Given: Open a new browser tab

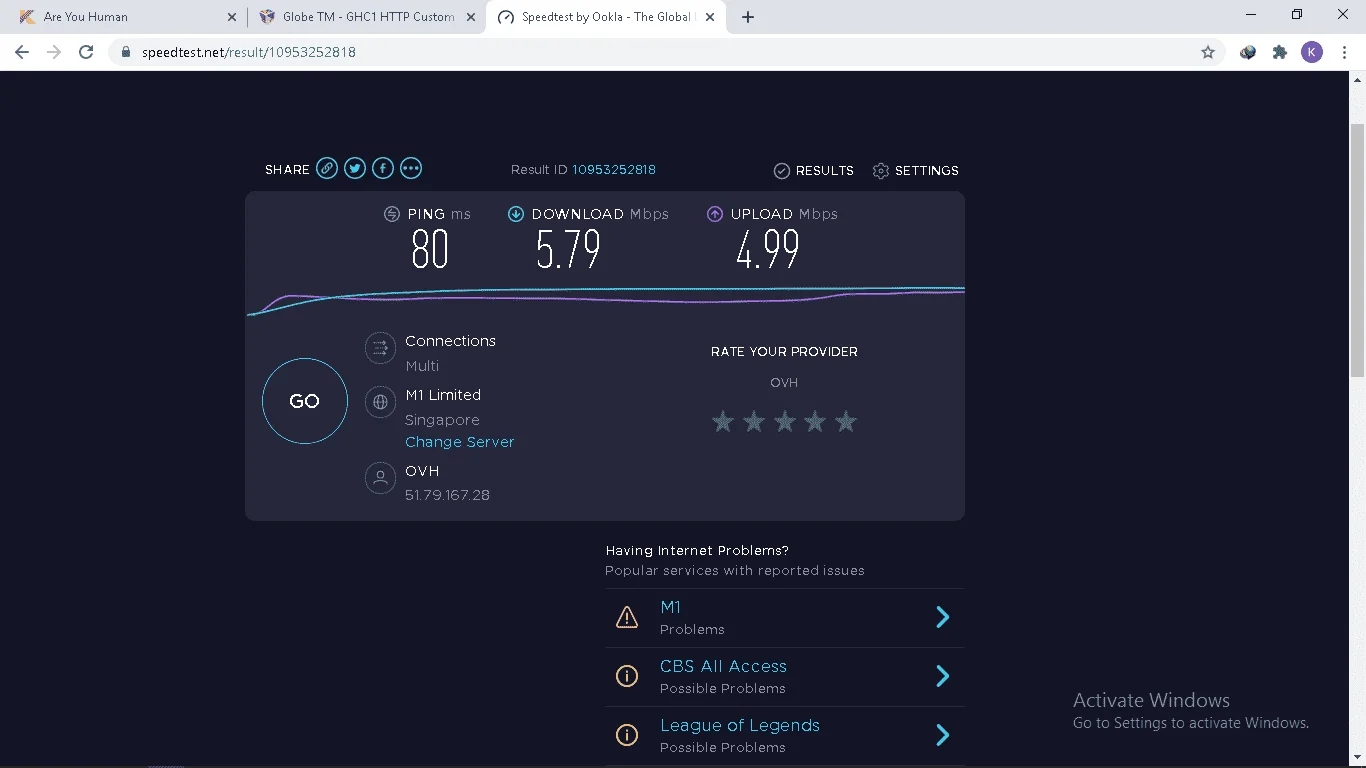Looking at the screenshot, I should coord(748,17).
